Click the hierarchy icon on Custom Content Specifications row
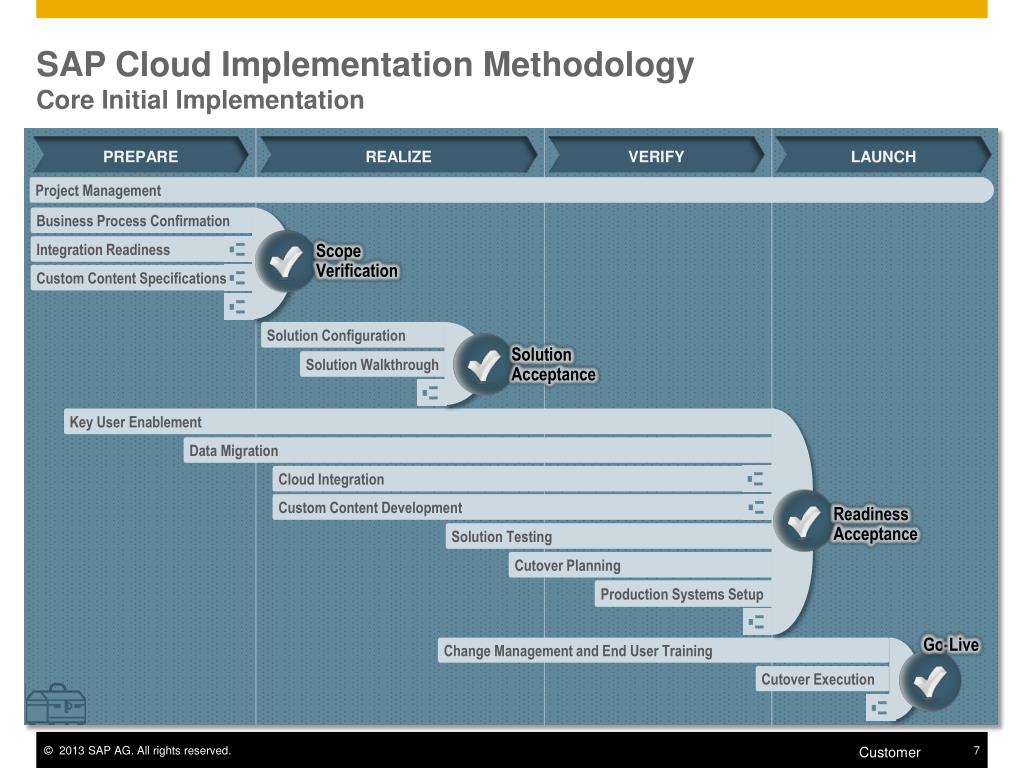Image resolution: width=1024 pixels, height=768 pixels. 238,278
